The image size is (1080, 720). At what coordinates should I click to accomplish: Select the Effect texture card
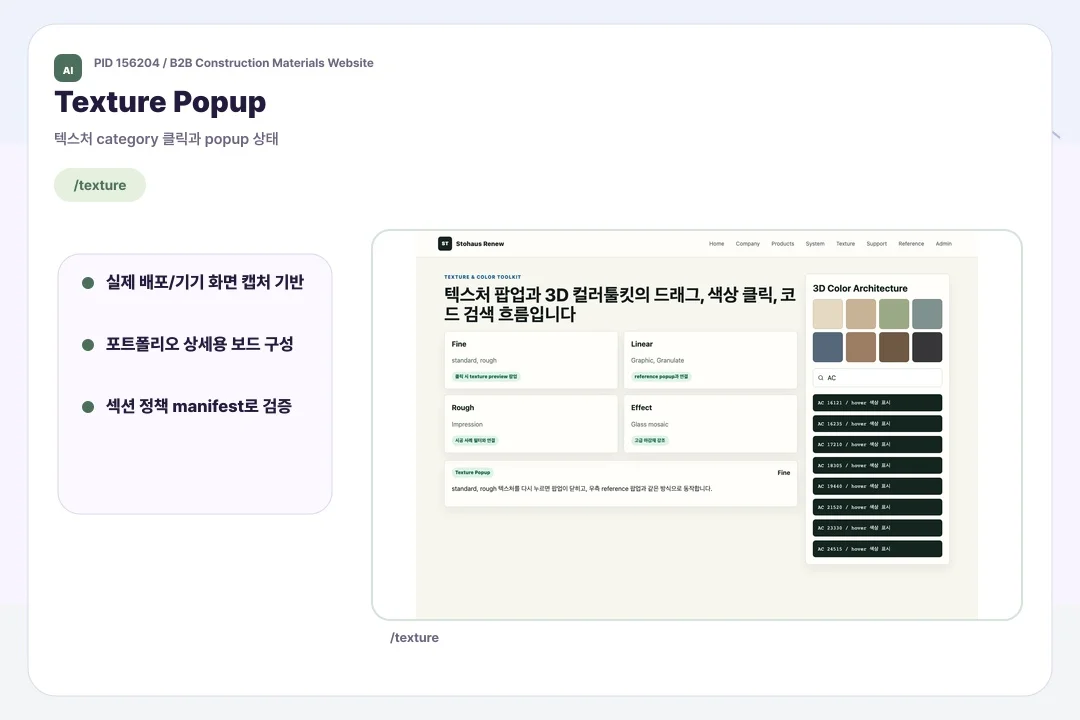pos(710,424)
